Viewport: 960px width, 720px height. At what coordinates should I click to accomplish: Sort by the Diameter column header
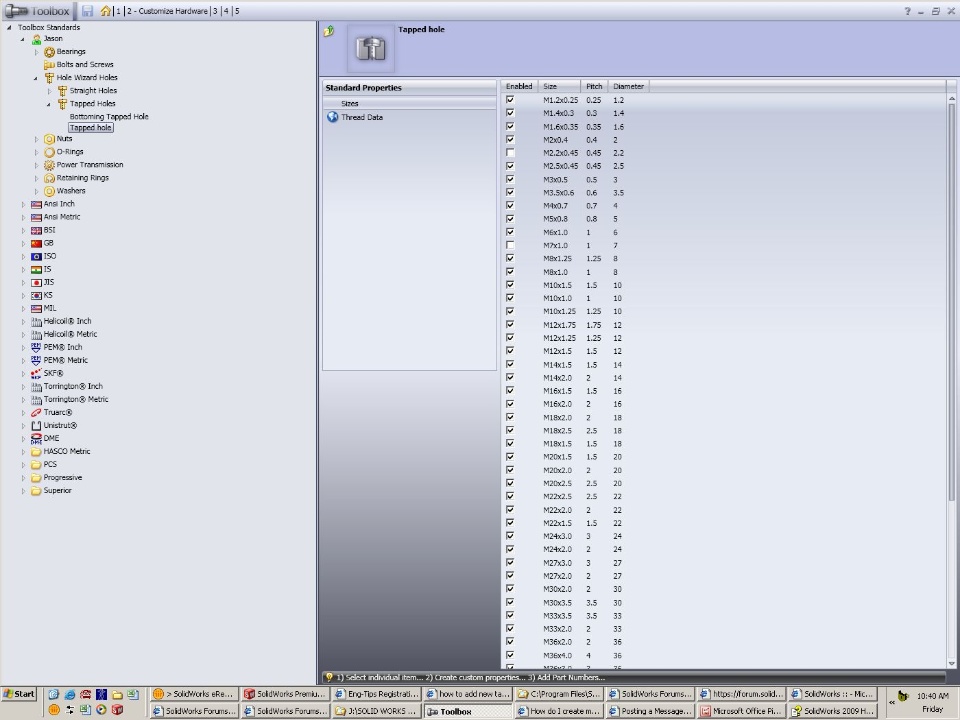628,86
